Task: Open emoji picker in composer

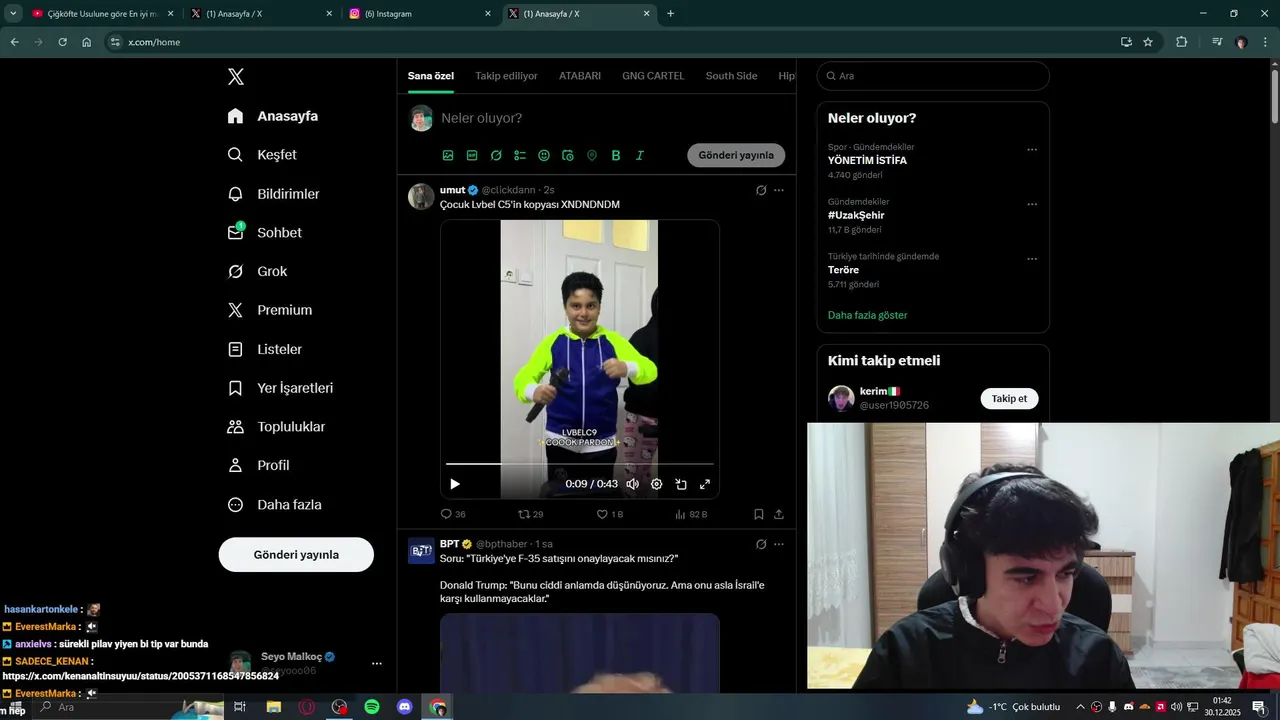Action: (544, 156)
